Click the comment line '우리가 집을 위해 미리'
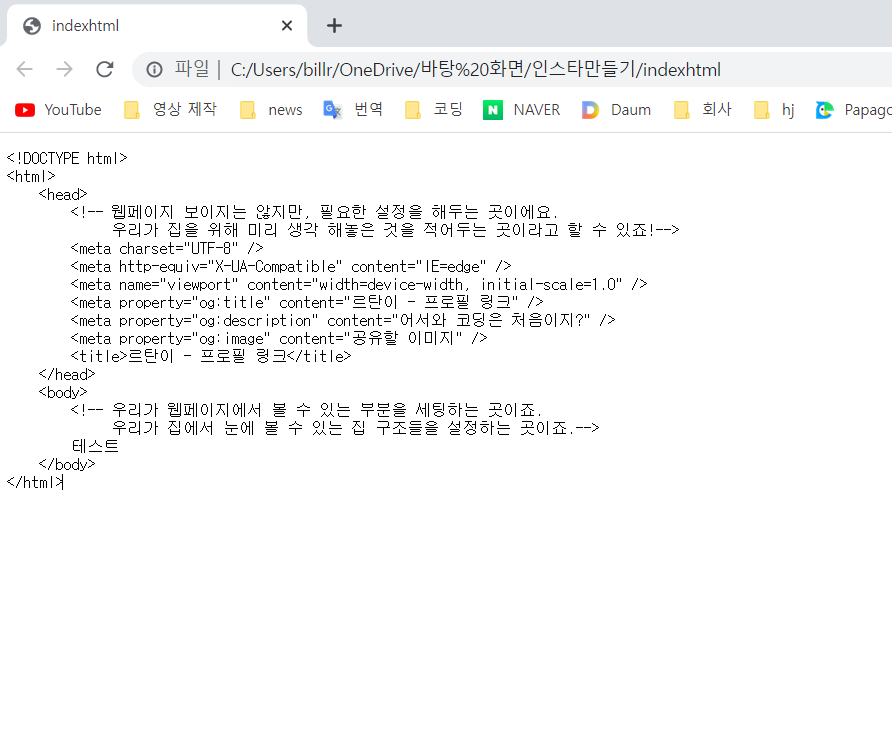The image size is (892, 755). [x=395, y=230]
